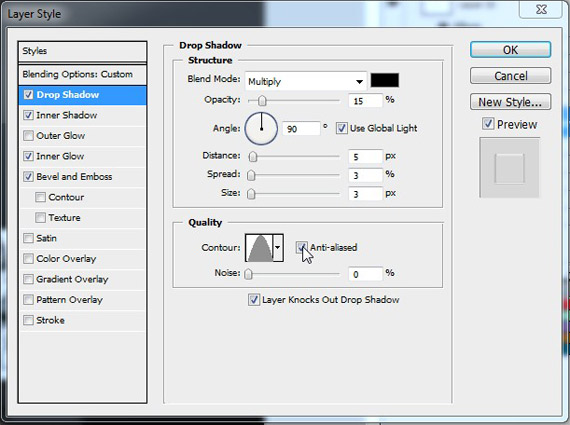Viewport: 570px width, 425px height.
Task: Disable Use Global Light checkbox
Action: (x=341, y=128)
